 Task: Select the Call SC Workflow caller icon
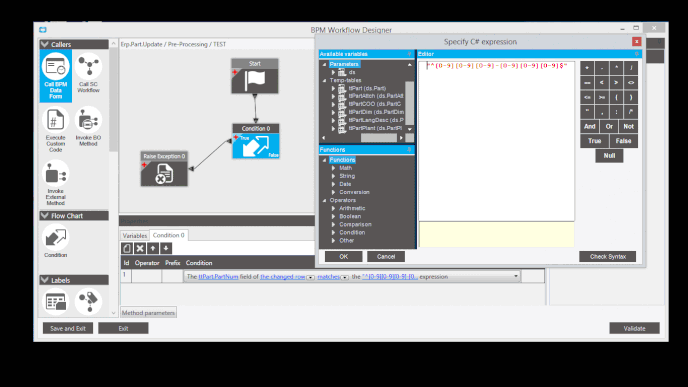tap(88, 66)
